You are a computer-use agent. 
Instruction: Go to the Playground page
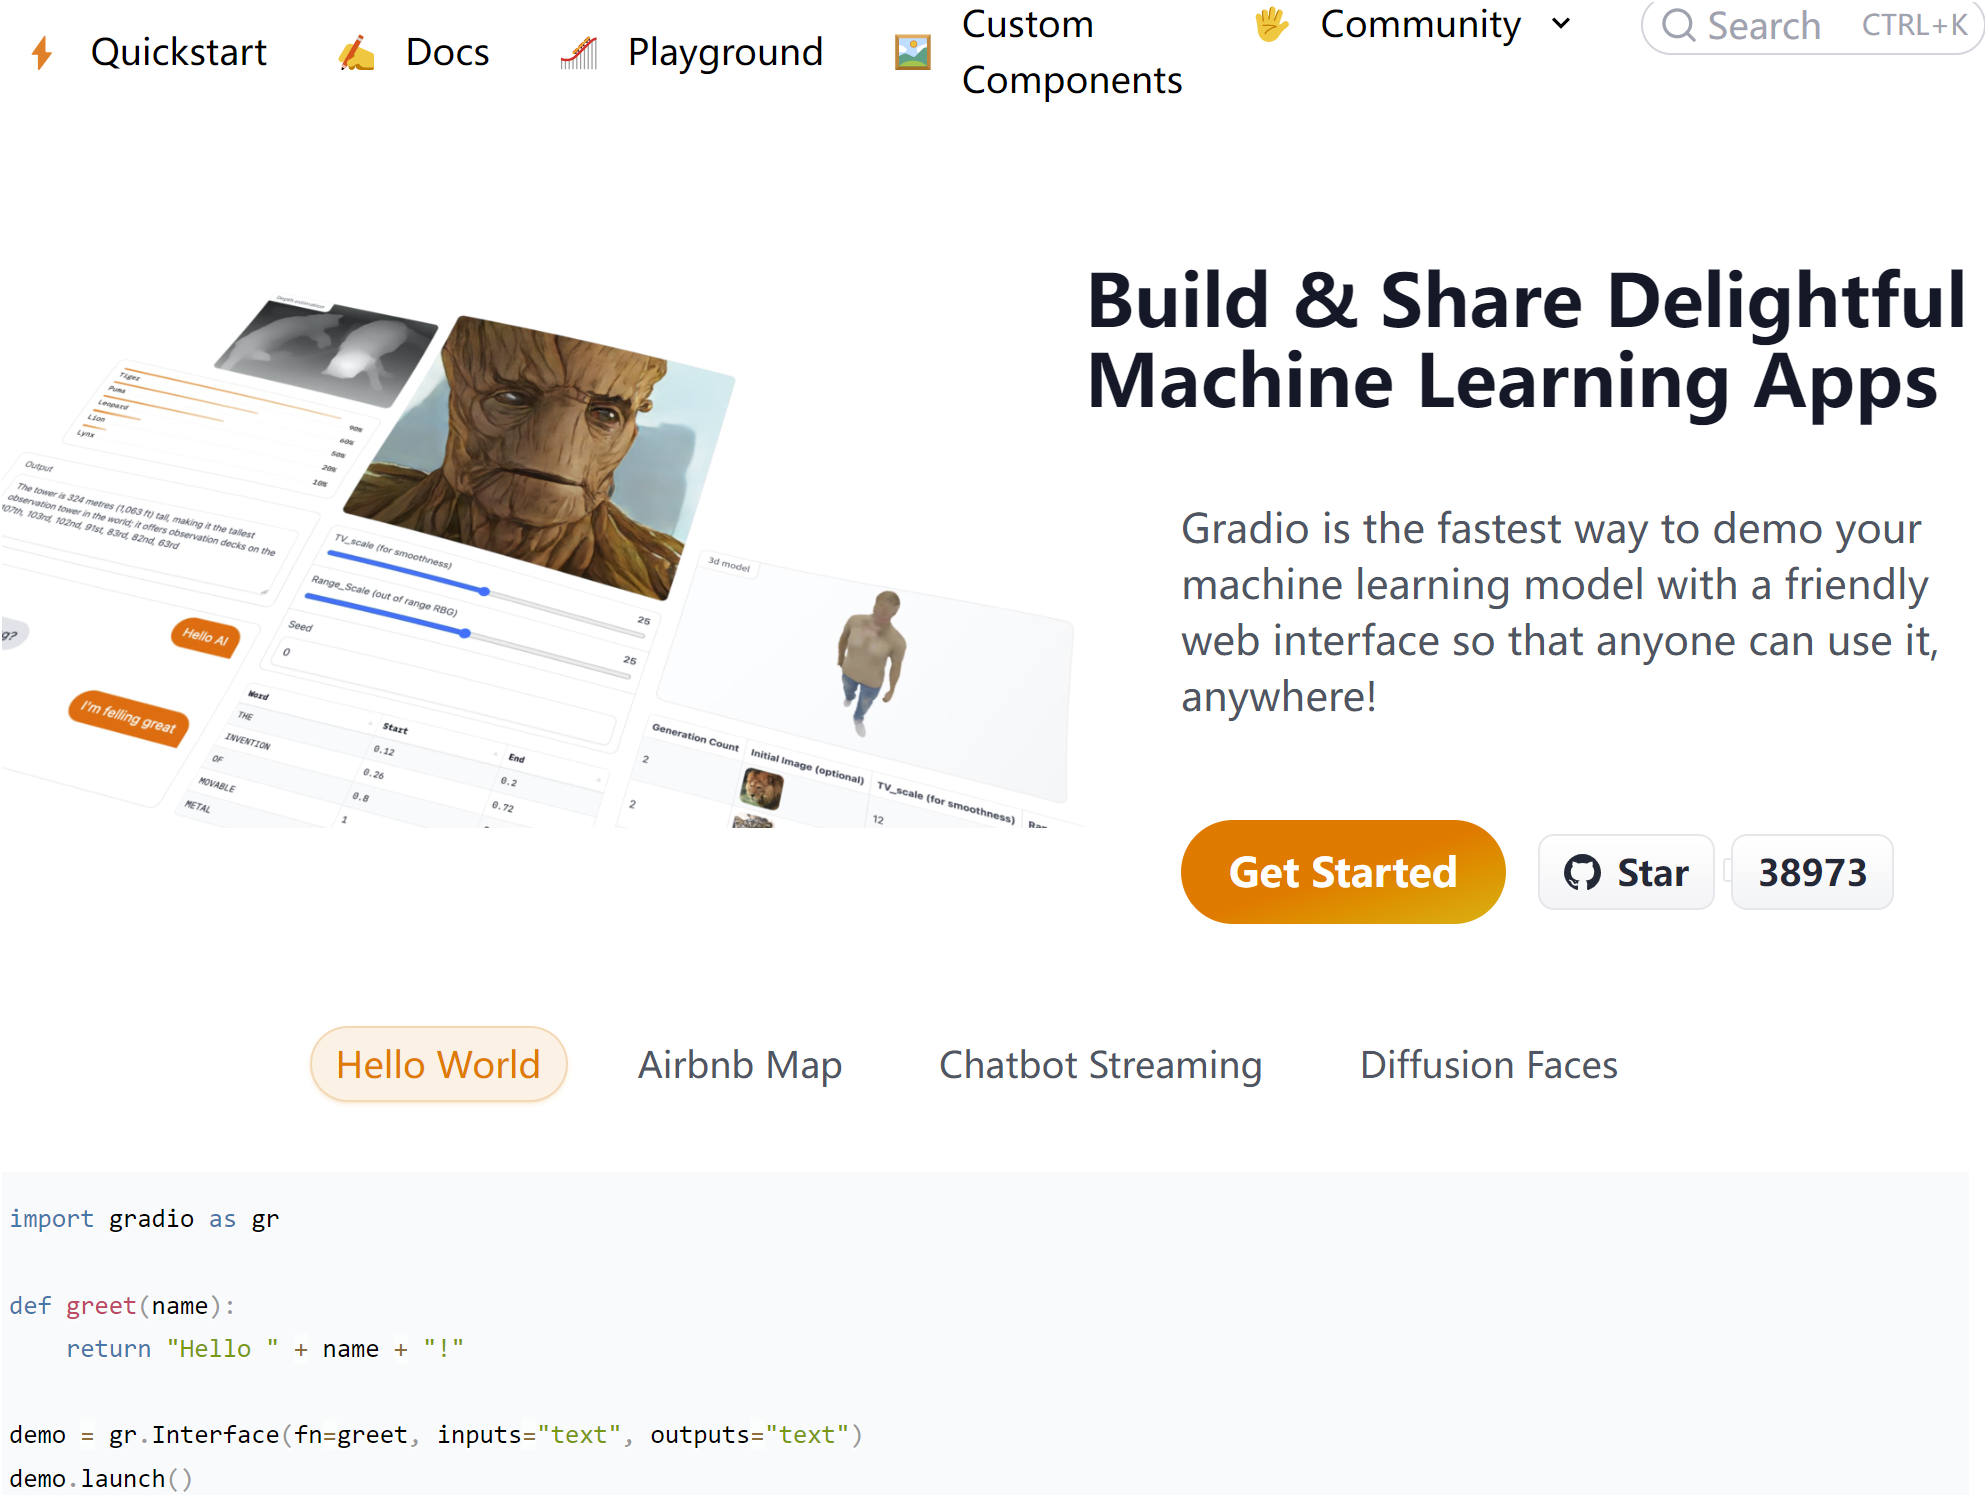click(725, 52)
